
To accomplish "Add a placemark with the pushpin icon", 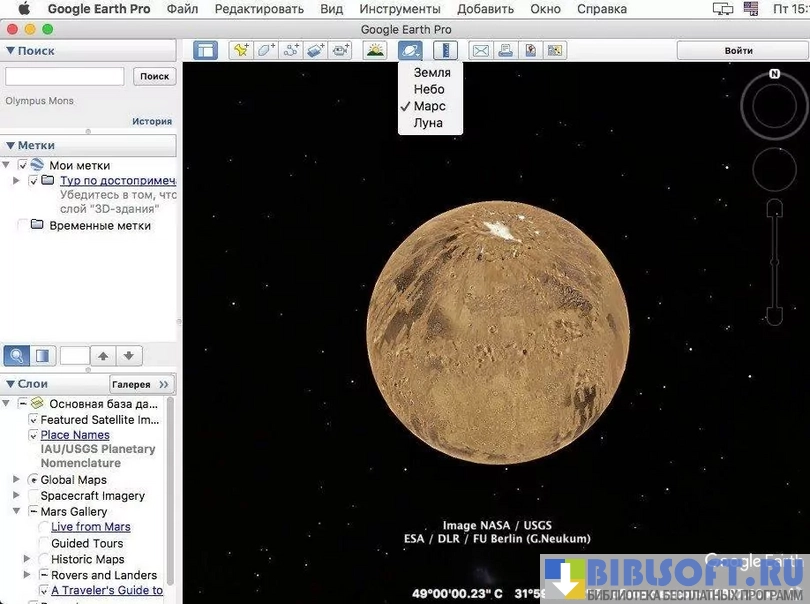I will (x=240, y=50).
